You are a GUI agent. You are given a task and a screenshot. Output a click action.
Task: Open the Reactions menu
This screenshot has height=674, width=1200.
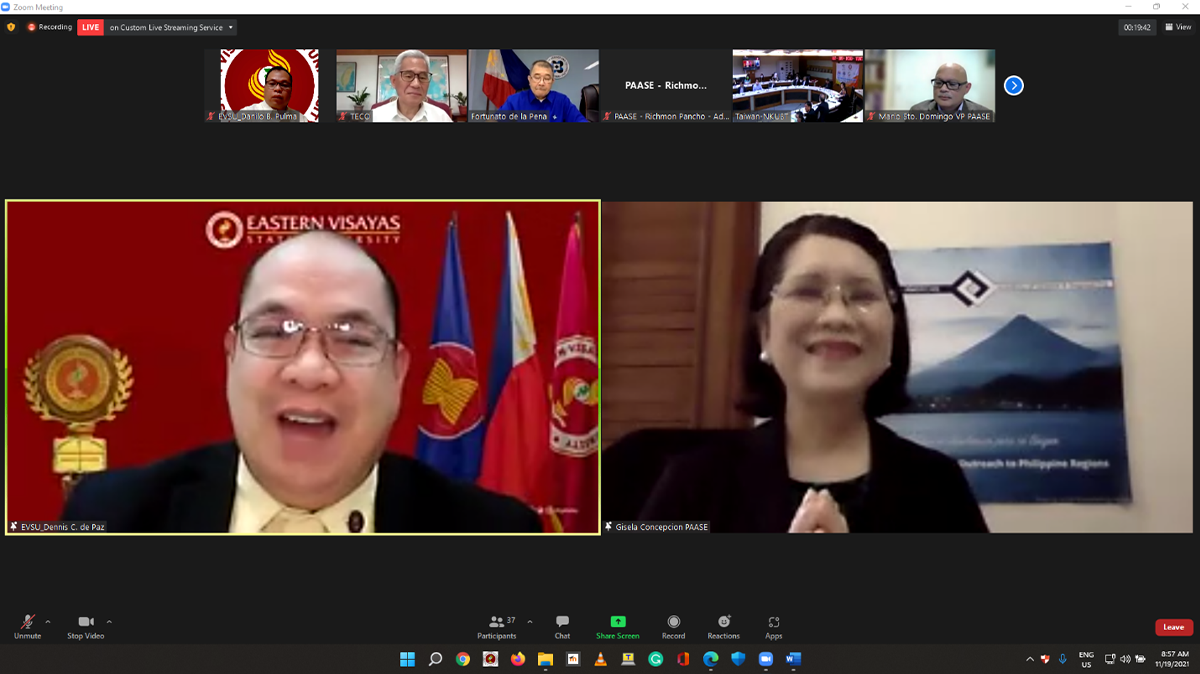pos(723,625)
